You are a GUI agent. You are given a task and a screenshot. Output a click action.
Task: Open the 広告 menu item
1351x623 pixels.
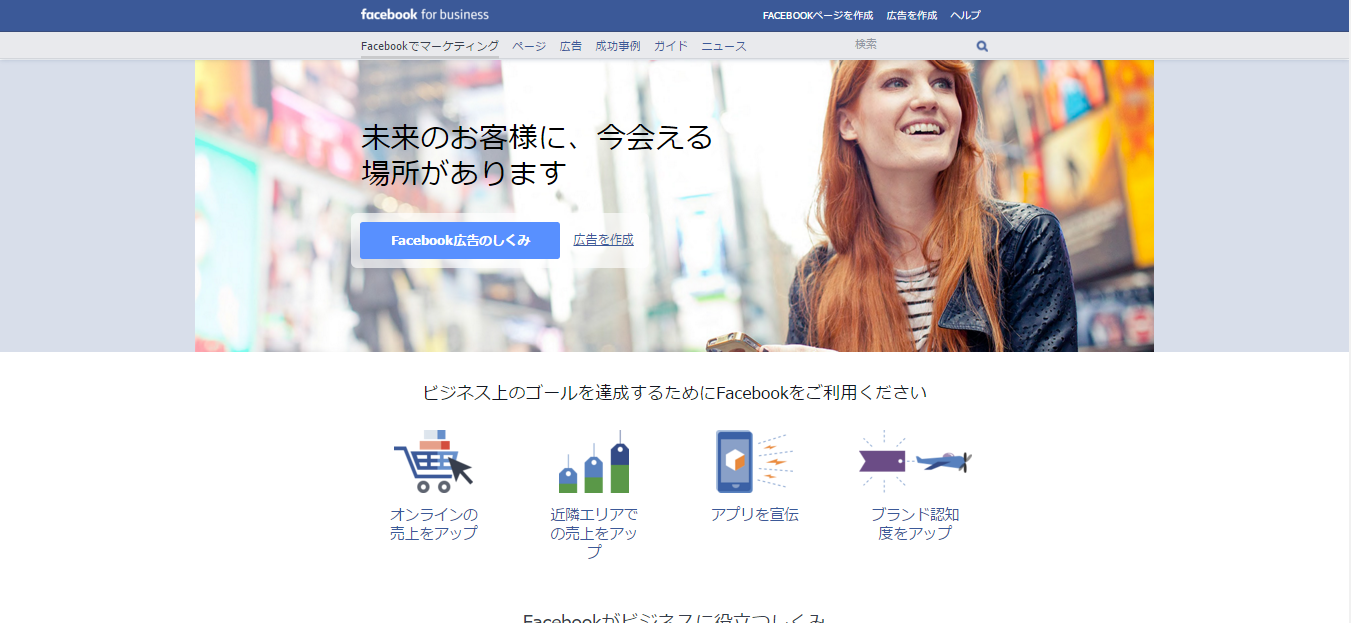(x=571, y=46)
